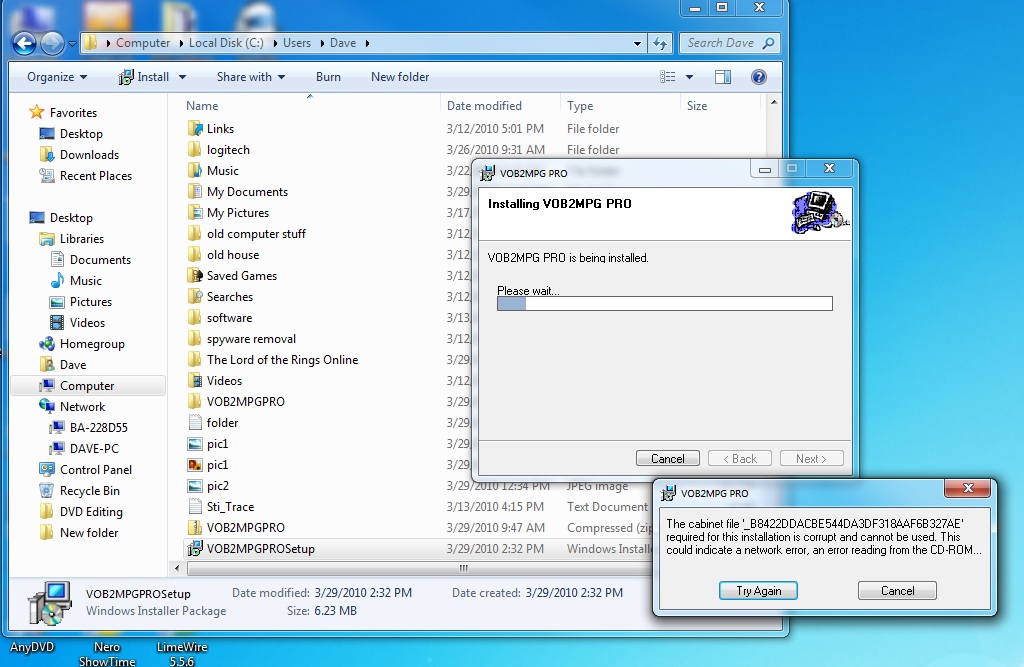Open the recent pages dropdown next to Forward
Screen dimensions: 1024x667
pos(72,44)
